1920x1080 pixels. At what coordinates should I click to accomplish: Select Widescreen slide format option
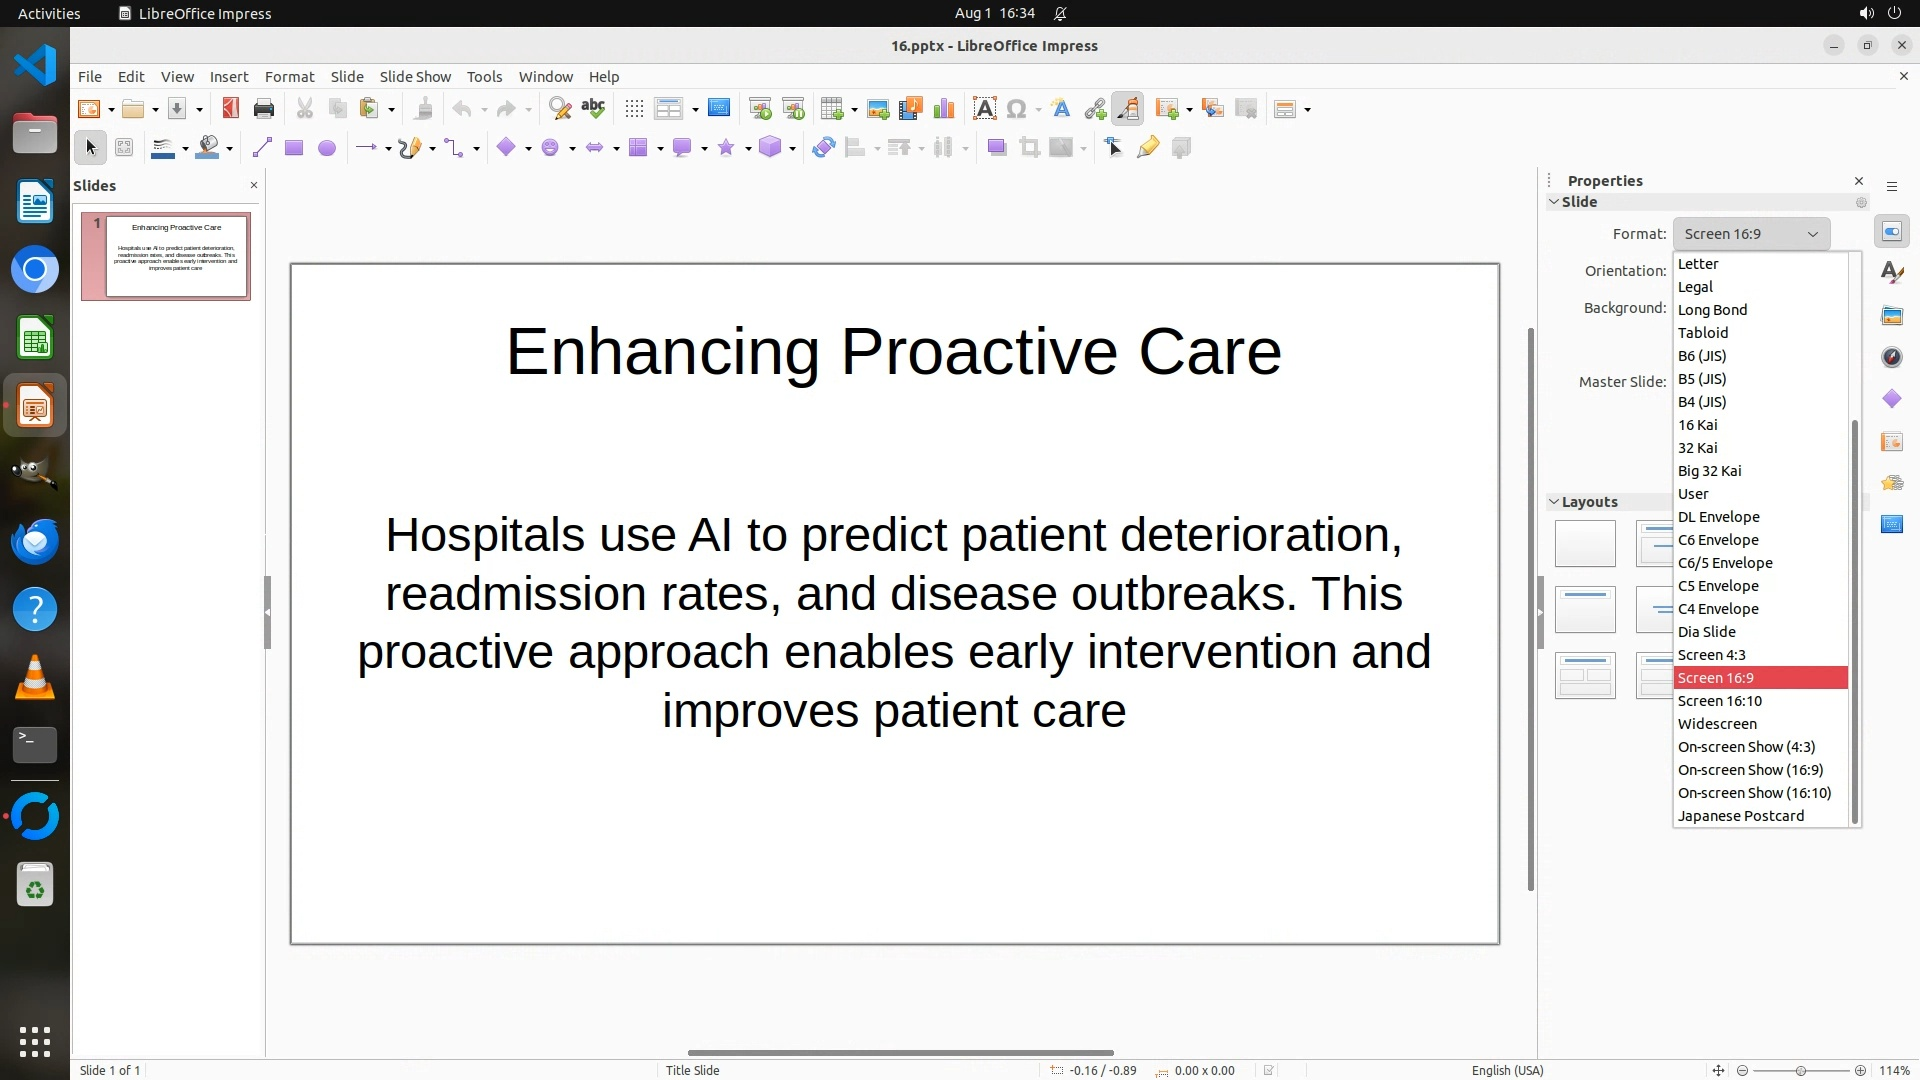click(1717, 724)
